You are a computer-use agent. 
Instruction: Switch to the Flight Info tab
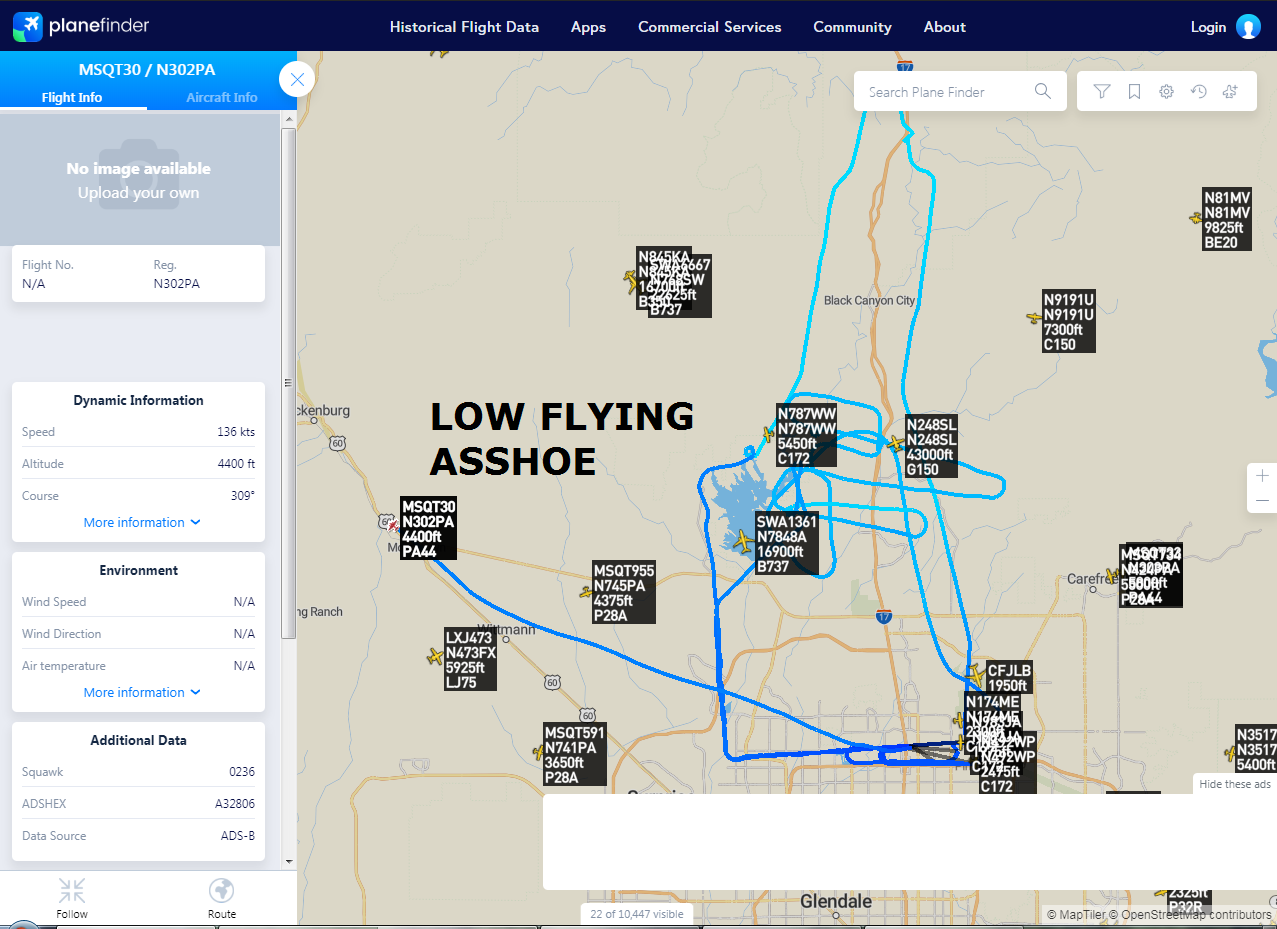point(72,97)
